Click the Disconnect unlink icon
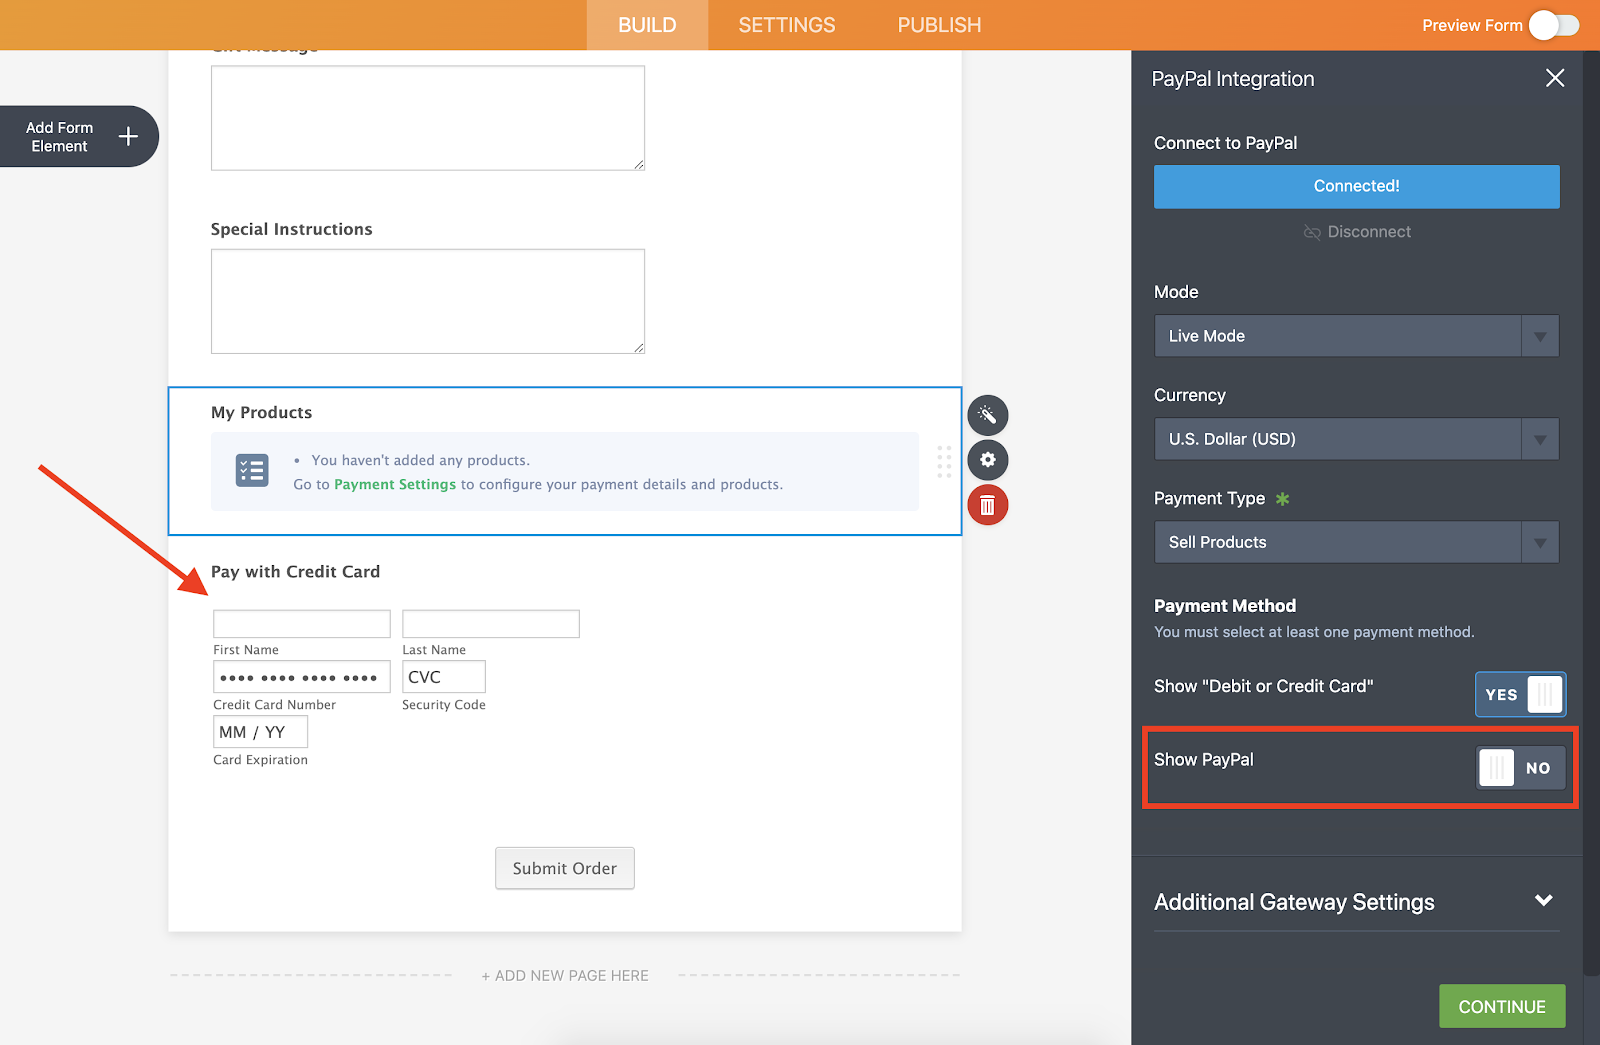Viewport: 1600px width, 1045px height. (1312, 232)
